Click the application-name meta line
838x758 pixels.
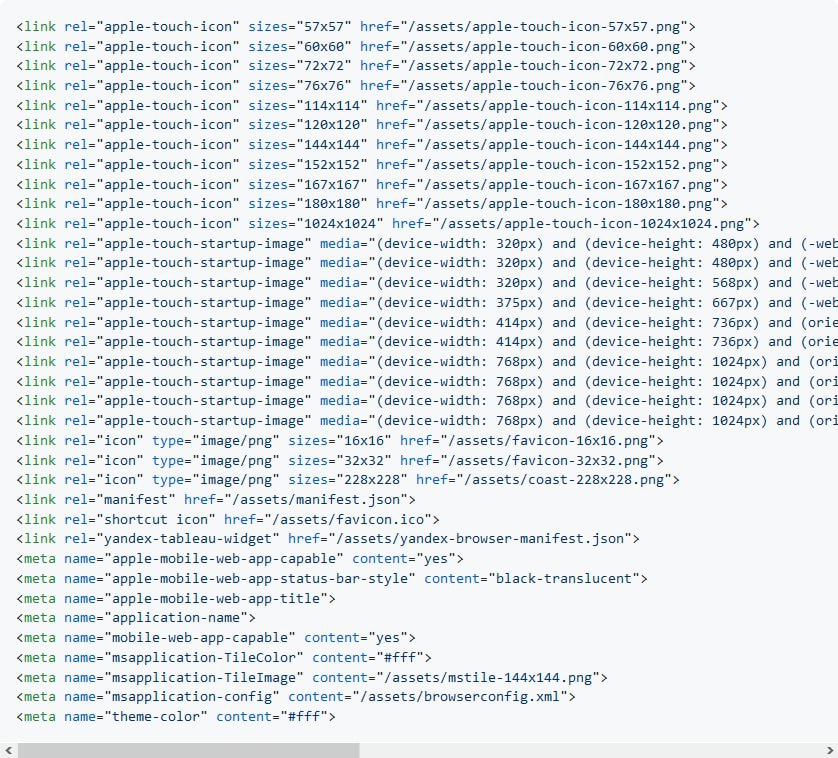tap(136, 617)
